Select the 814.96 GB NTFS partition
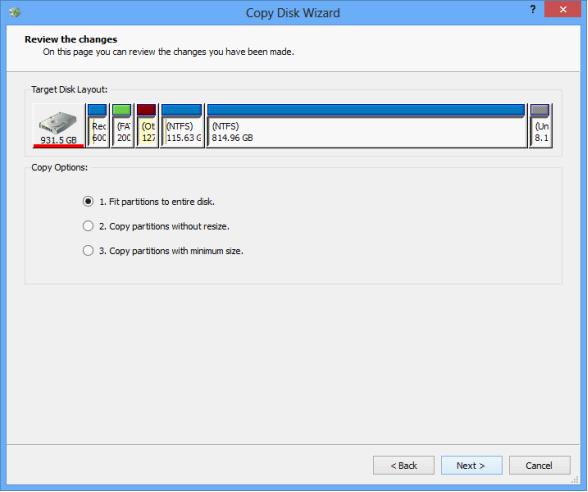 366,126
